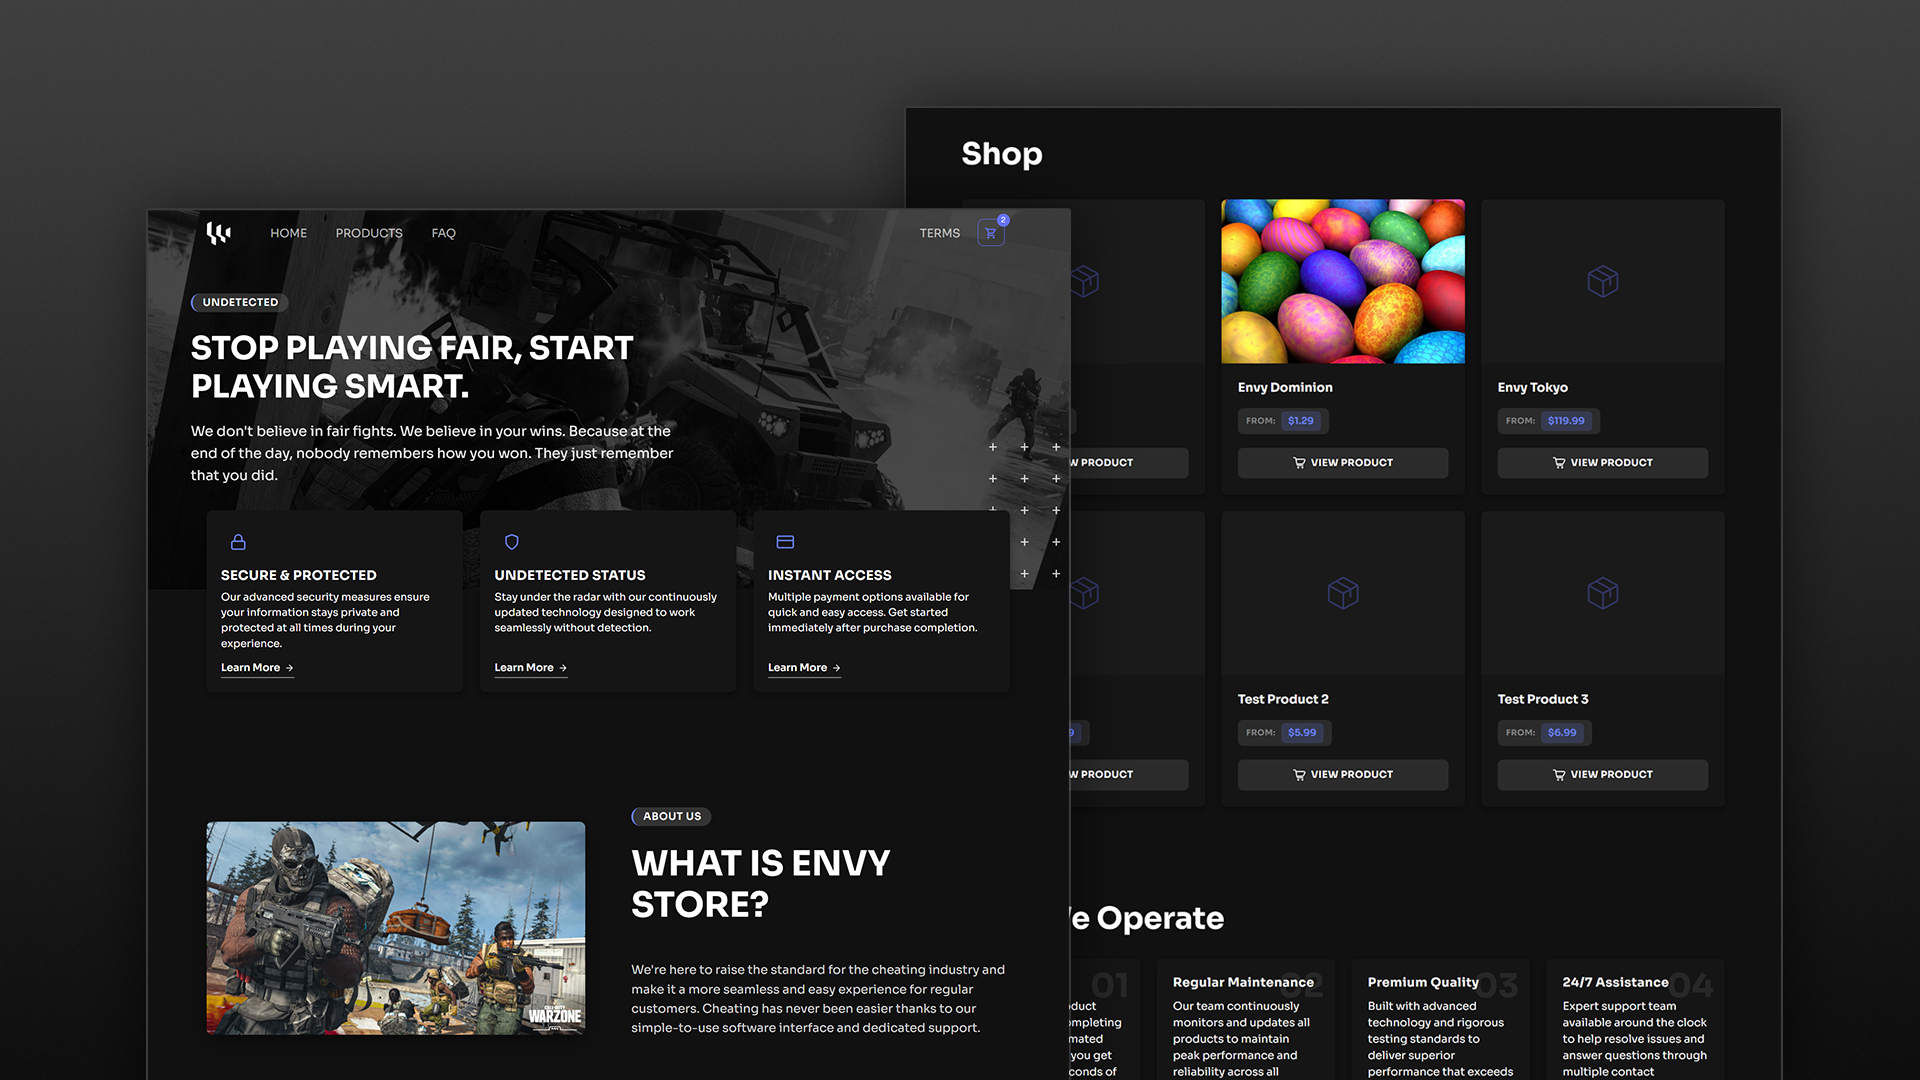
Task: Click View Product for Test Product 2
Action: click(1343, 775)
